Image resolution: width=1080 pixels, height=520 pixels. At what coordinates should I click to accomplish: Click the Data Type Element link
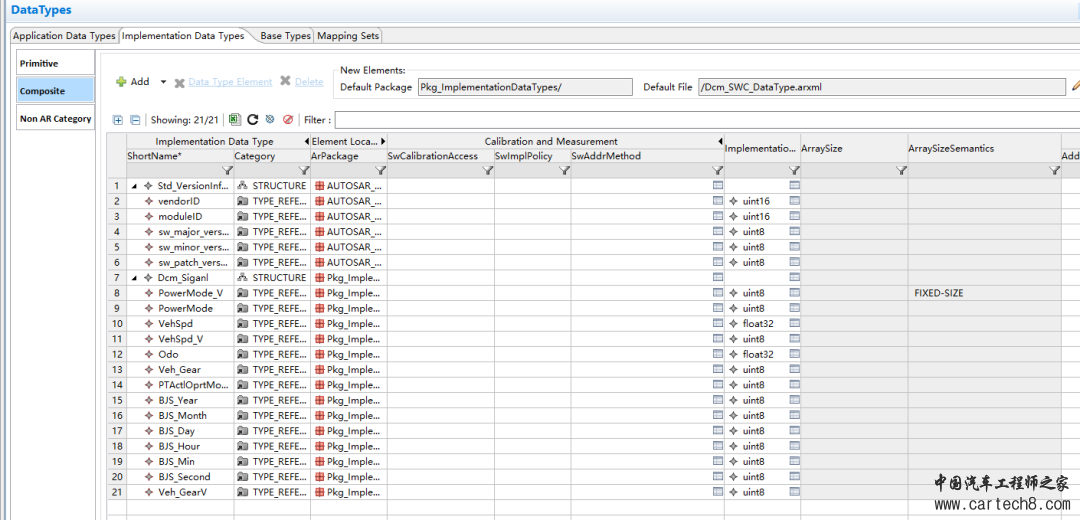(x=230, y=82)
